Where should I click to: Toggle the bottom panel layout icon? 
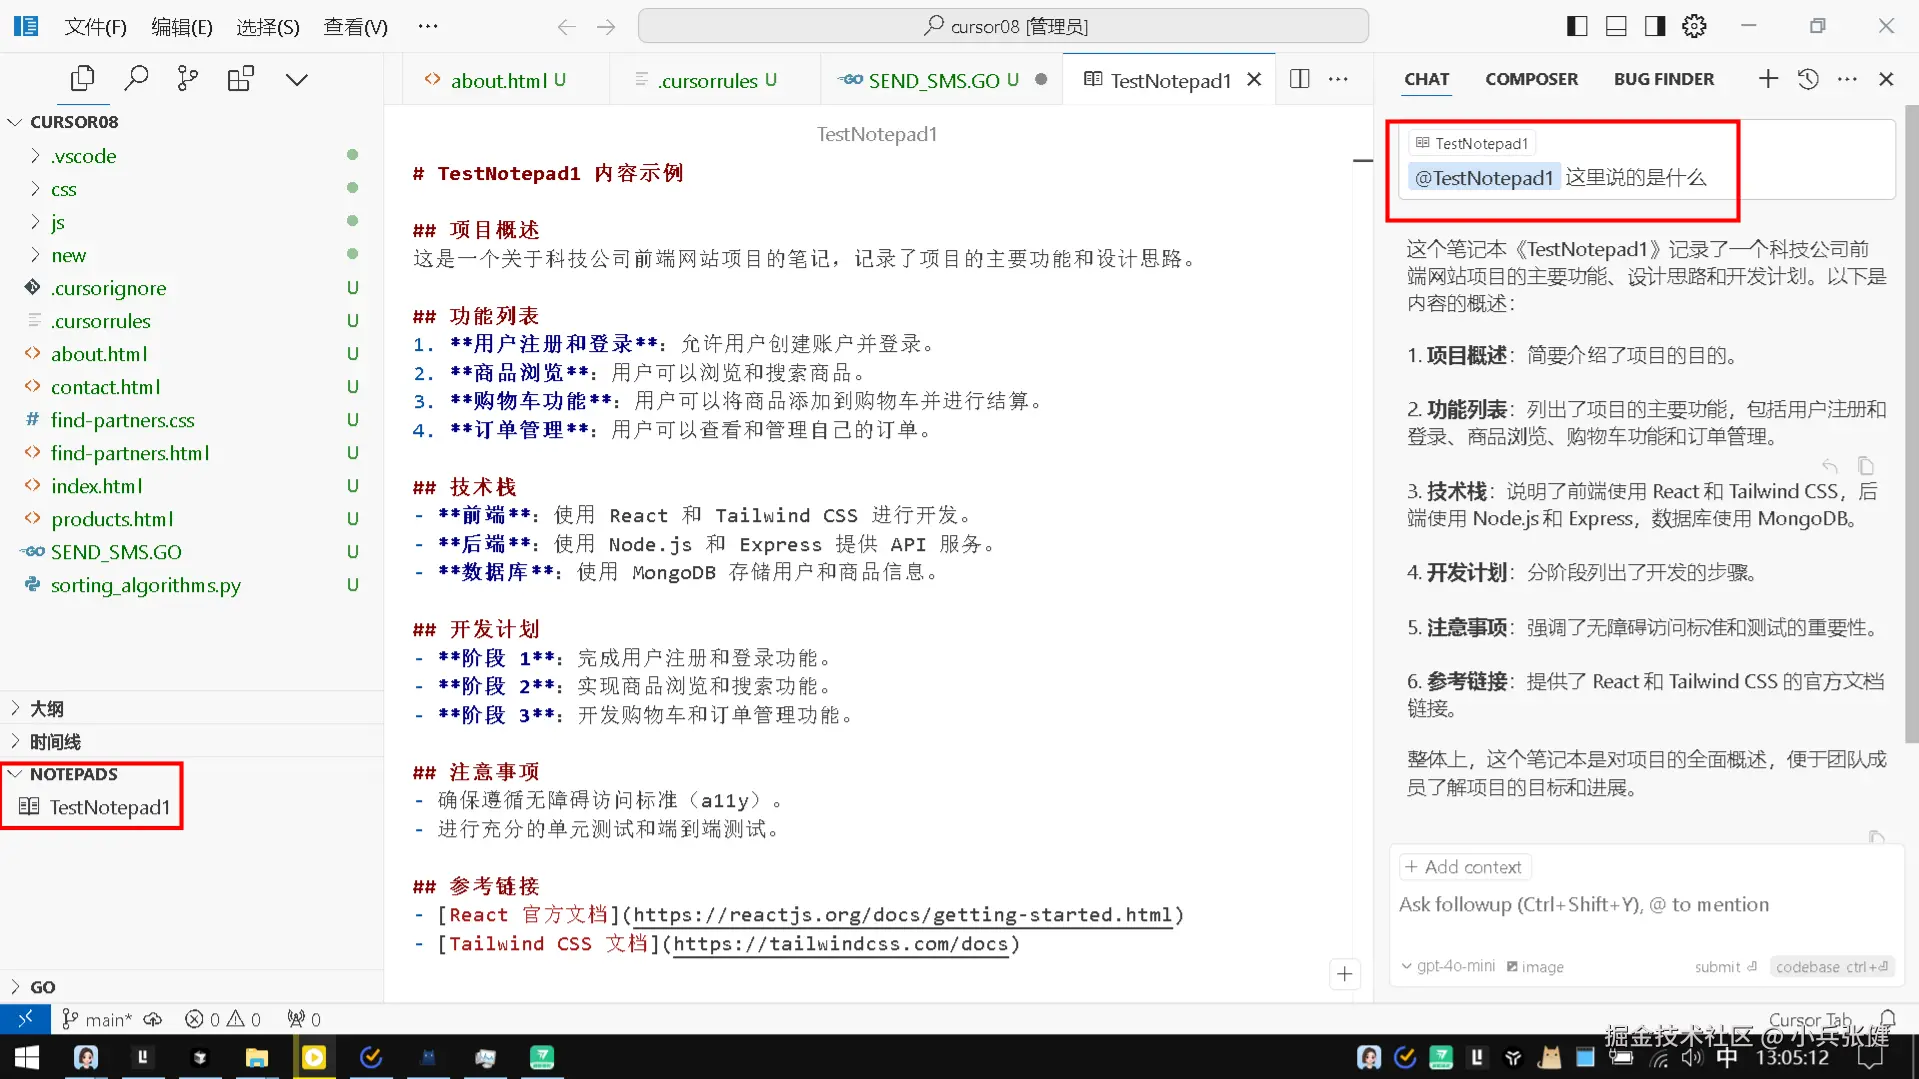coord(1616,26)
